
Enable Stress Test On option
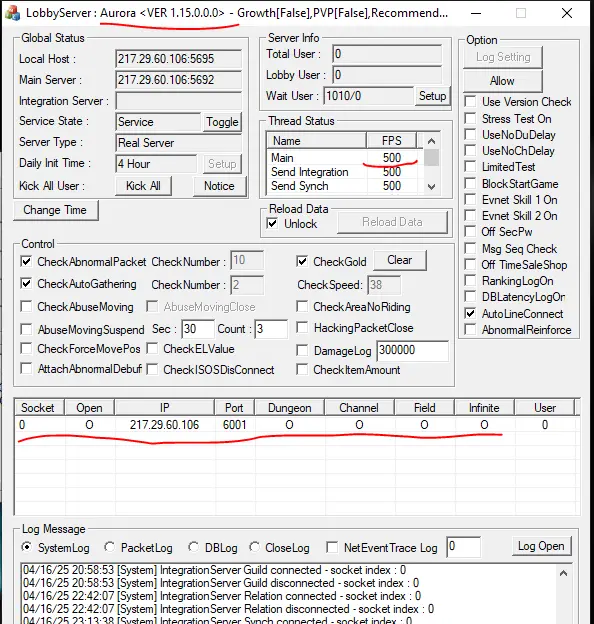point(470,118)
